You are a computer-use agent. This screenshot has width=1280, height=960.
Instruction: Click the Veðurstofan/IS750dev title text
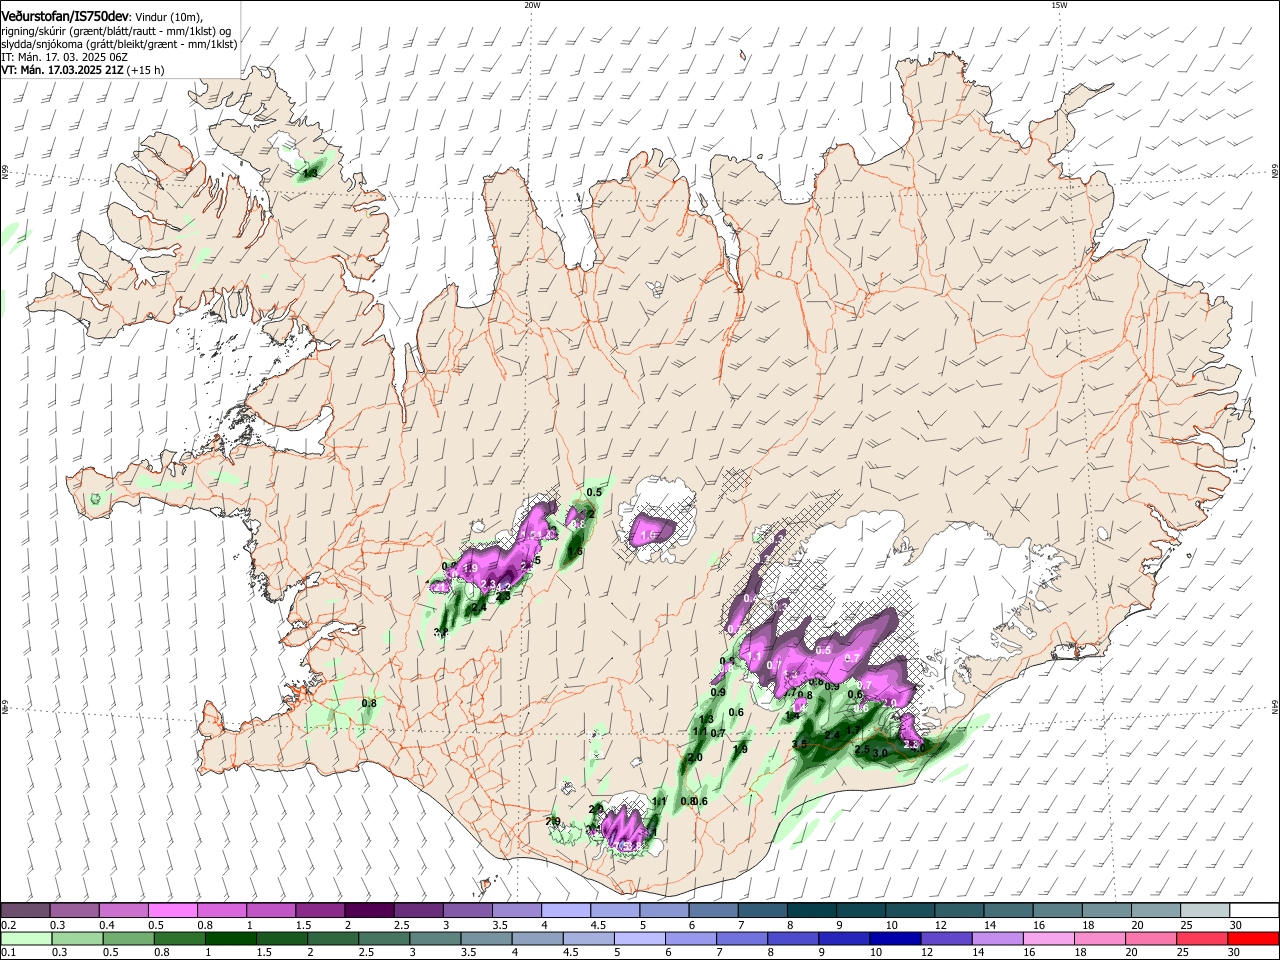coord(65,17)
